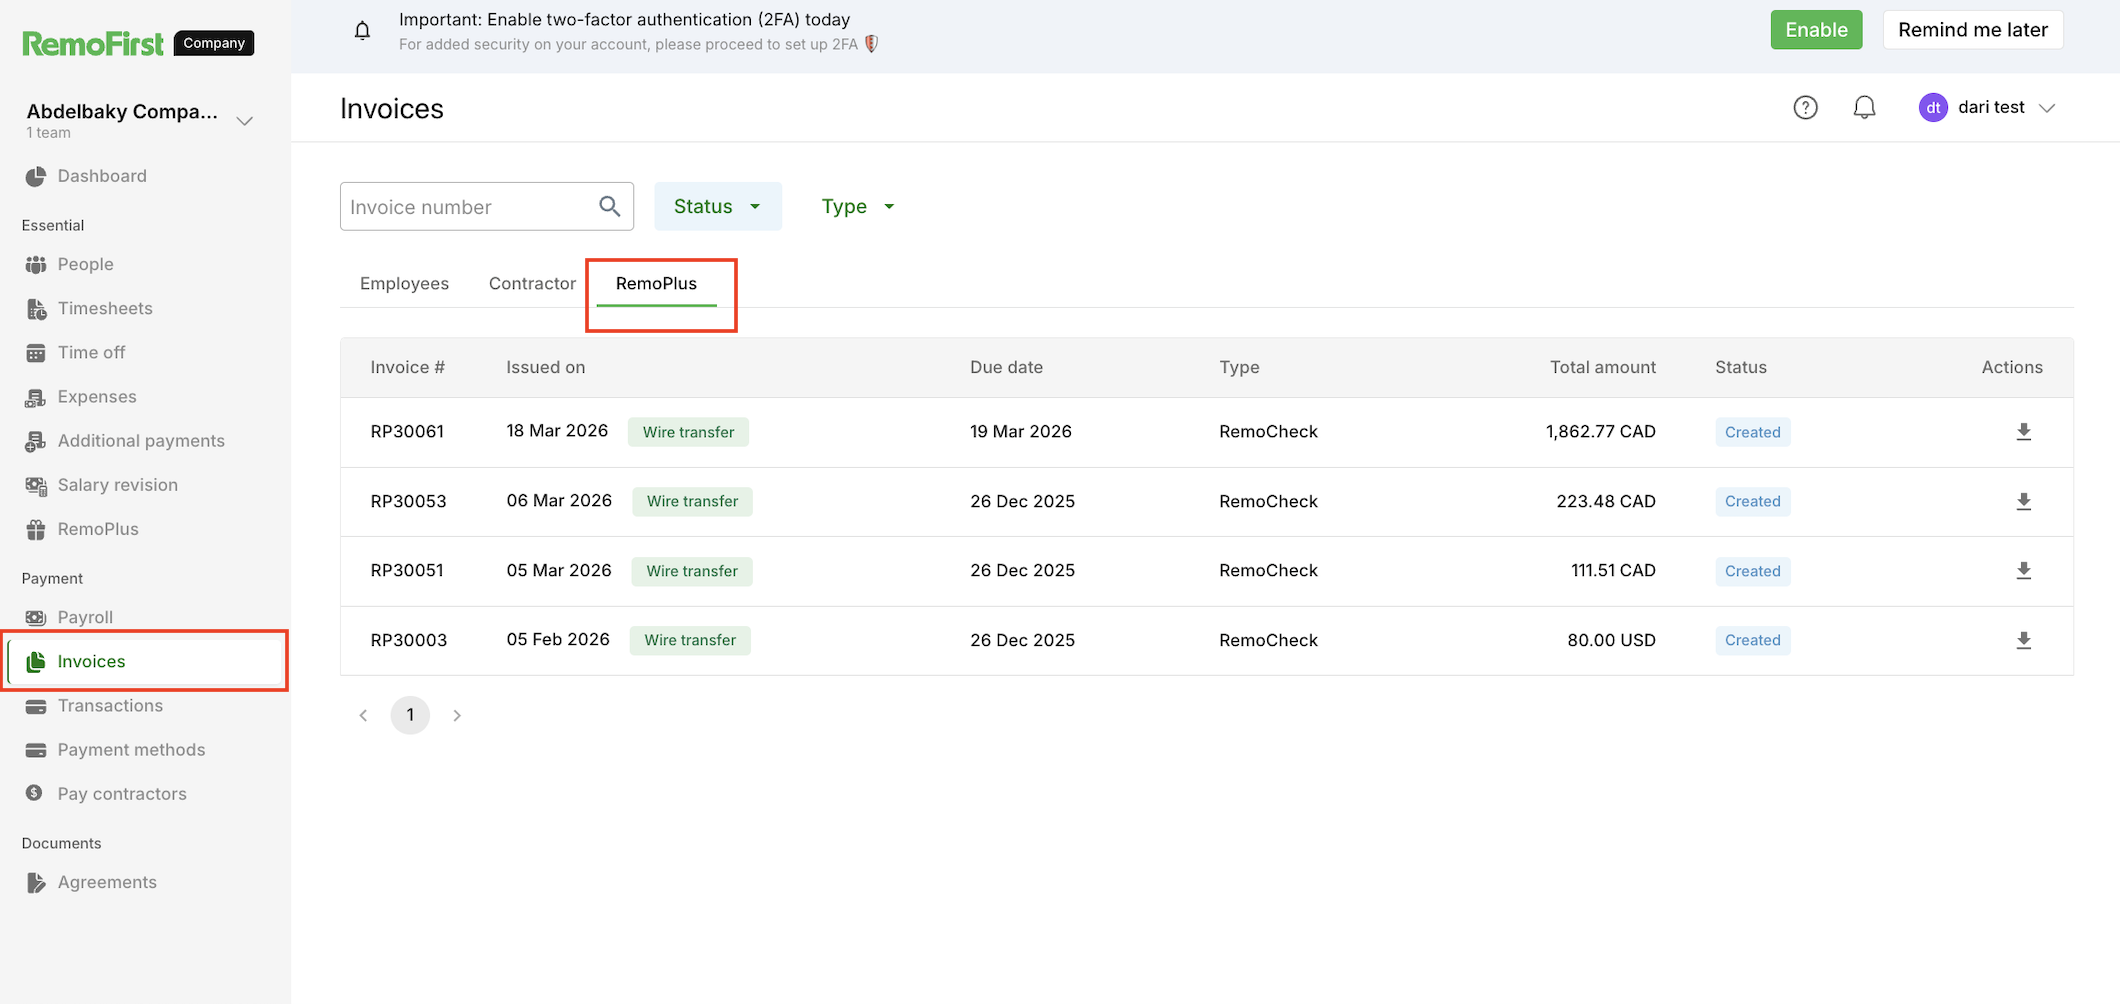Image resolution: width=2120 pixels, height=1004 pixels.
Task: Go to previous page arrow
Action: point(363,715)
